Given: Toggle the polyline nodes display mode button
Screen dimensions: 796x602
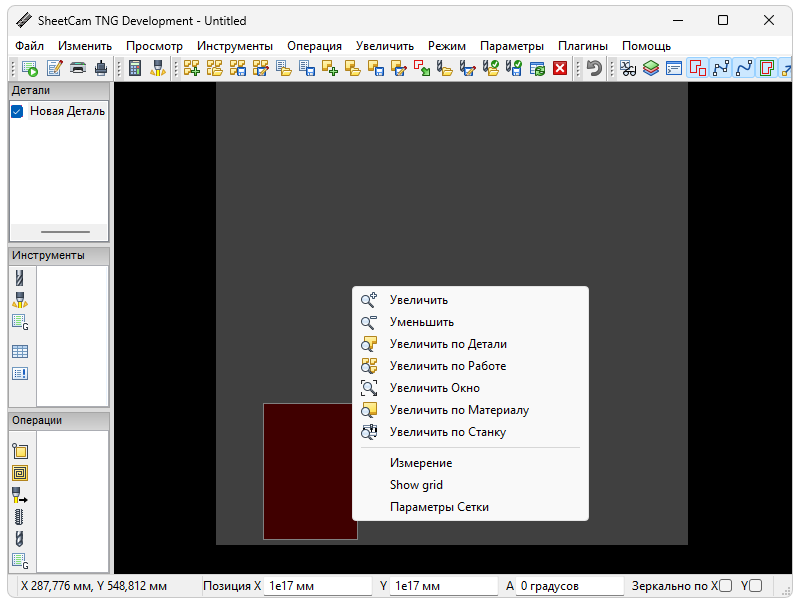Looking at the screenshot, I should (x=721, y=68).
